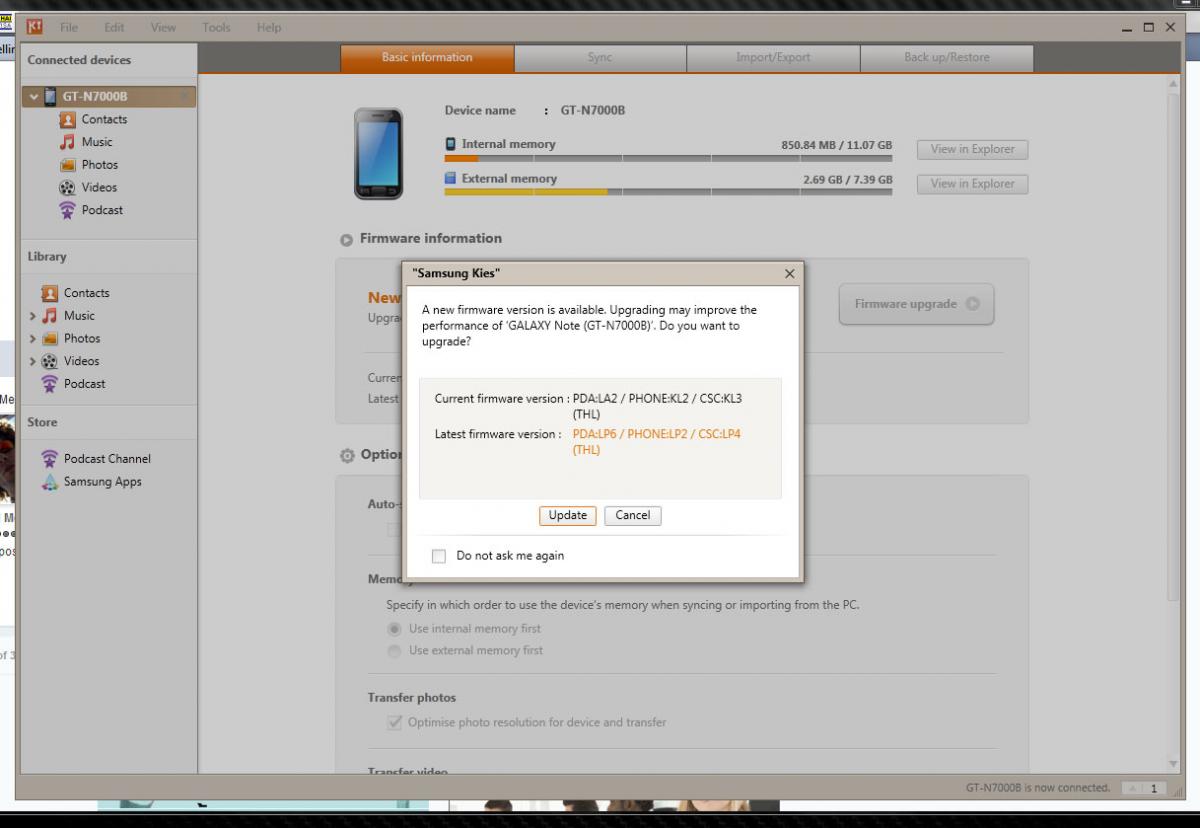
Task: Open Samsung Apps store icon
Action: [50, 482]
